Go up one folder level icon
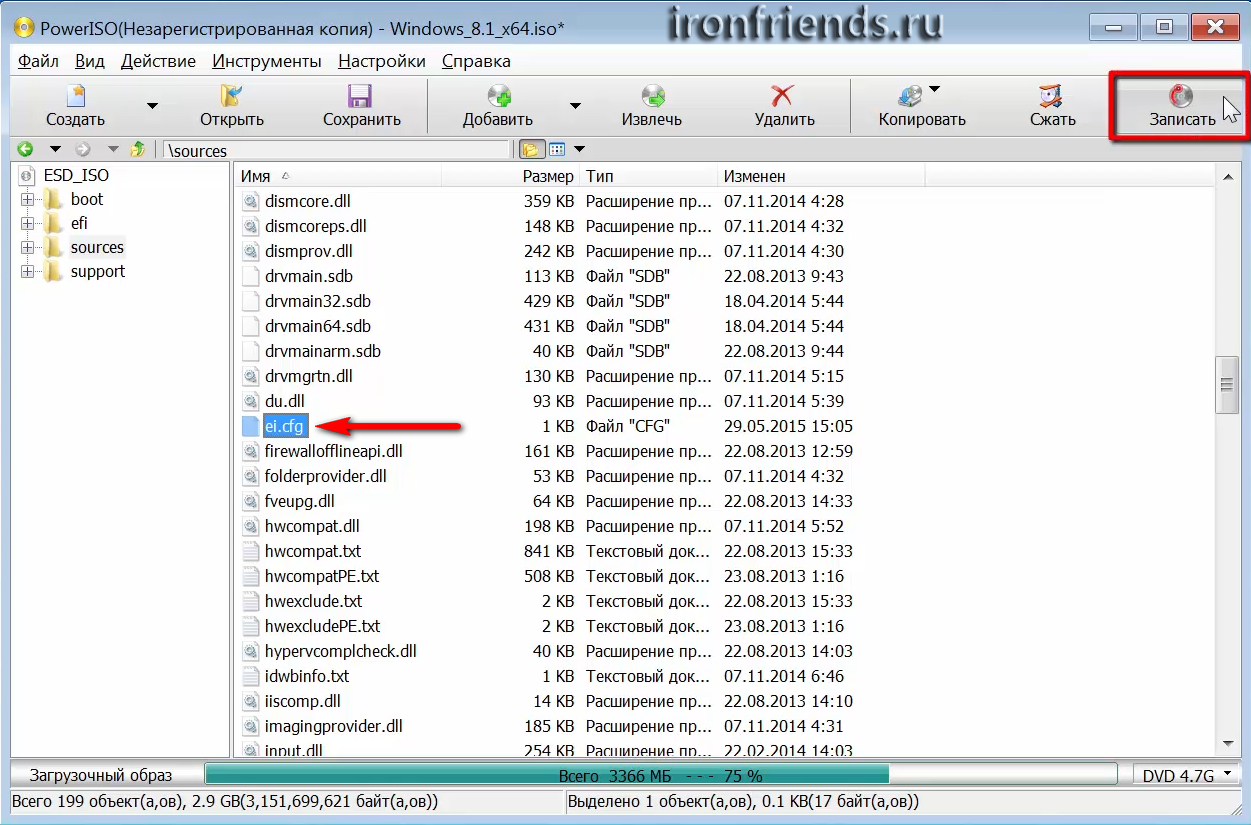The width and height of the screenshot is (1251, 825). [x=138, y=150]
